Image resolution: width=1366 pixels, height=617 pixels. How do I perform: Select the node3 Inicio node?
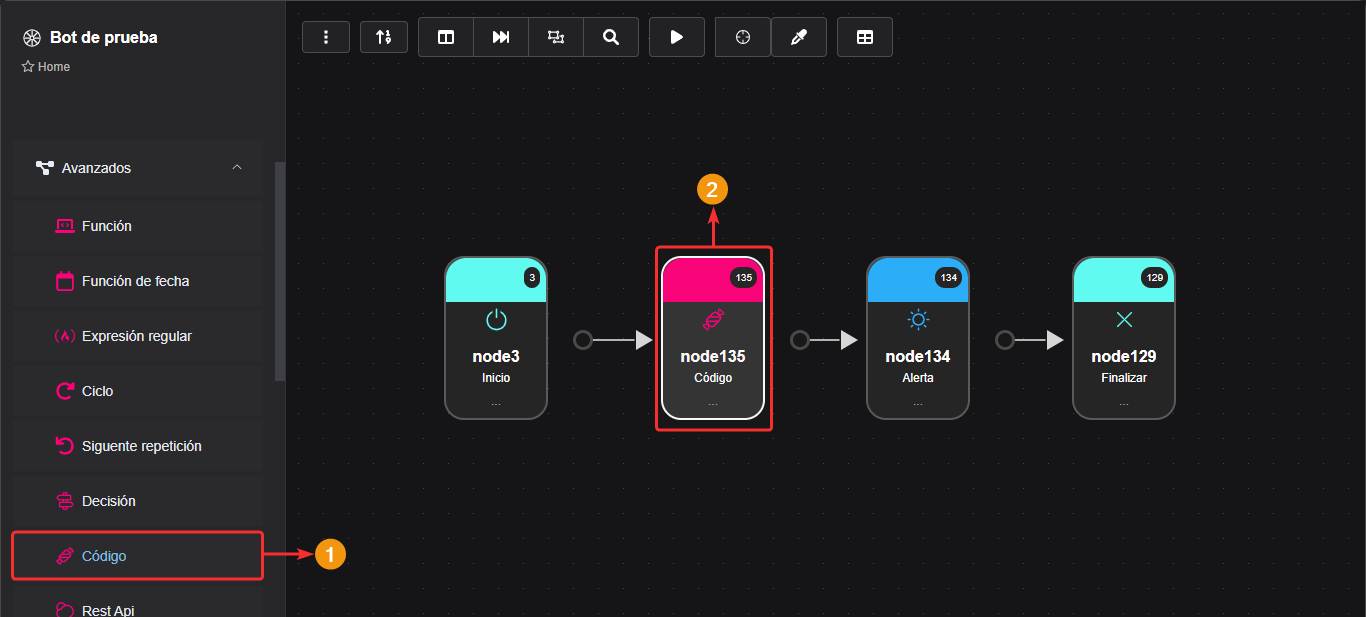[x=496, y=338]
